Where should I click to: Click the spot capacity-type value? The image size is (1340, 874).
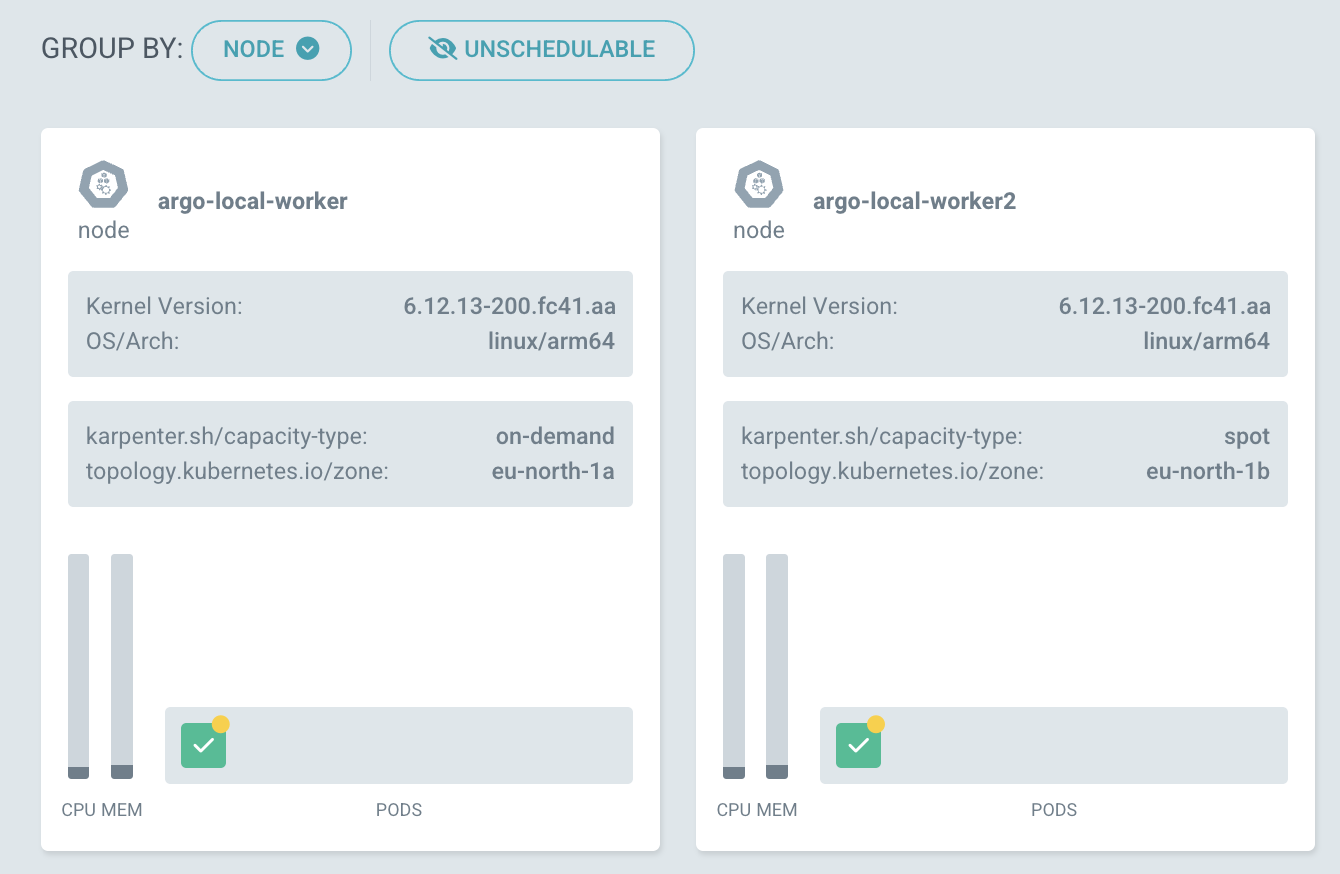click(1246, 436)
